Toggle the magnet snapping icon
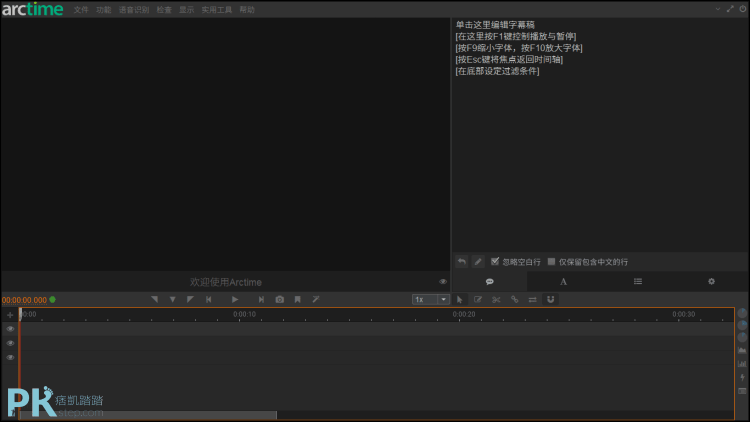The height and width of the screenshot is (422, 750). 551,300
